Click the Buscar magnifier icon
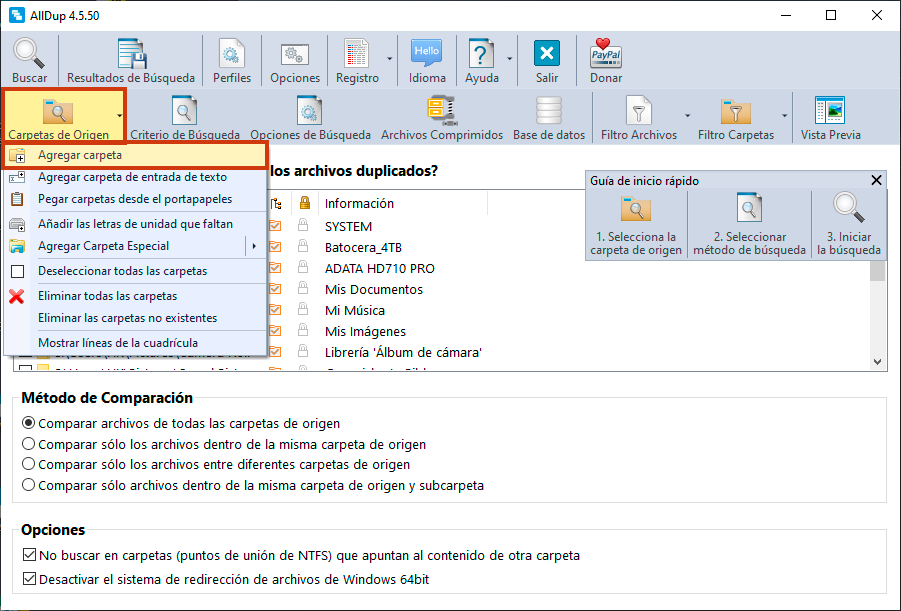 pyautogui.click(x=29, y=53)
